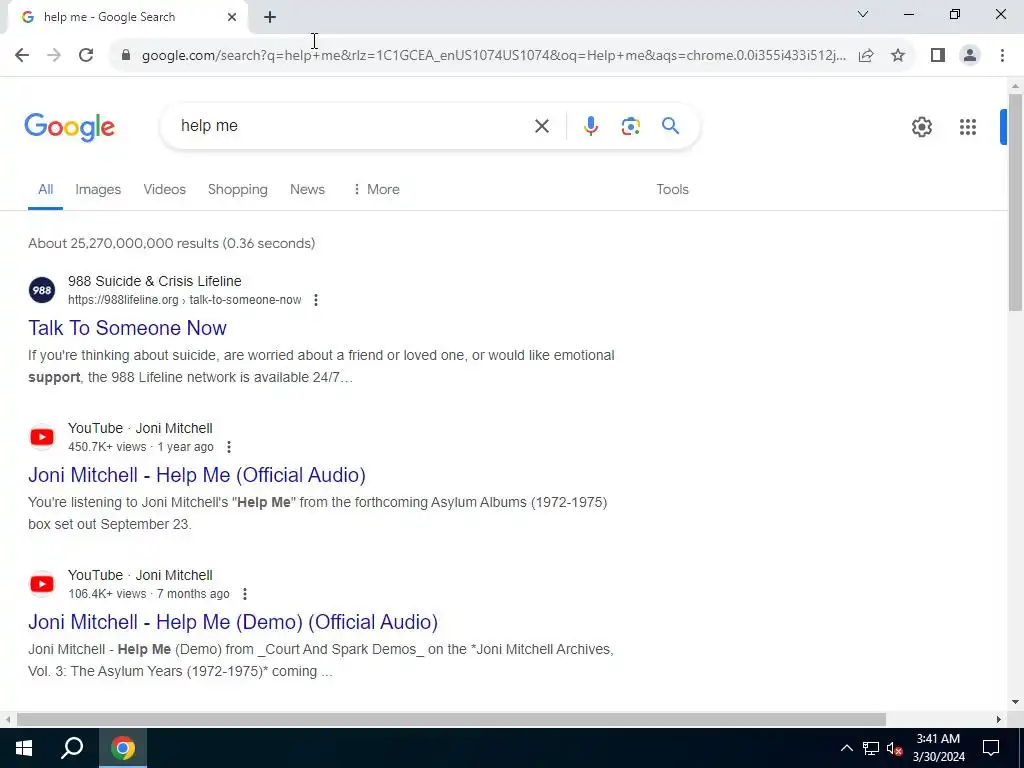Open Windows taskbar search
The height and width of the screenshot is (768, 1024).
pos(72,748)
